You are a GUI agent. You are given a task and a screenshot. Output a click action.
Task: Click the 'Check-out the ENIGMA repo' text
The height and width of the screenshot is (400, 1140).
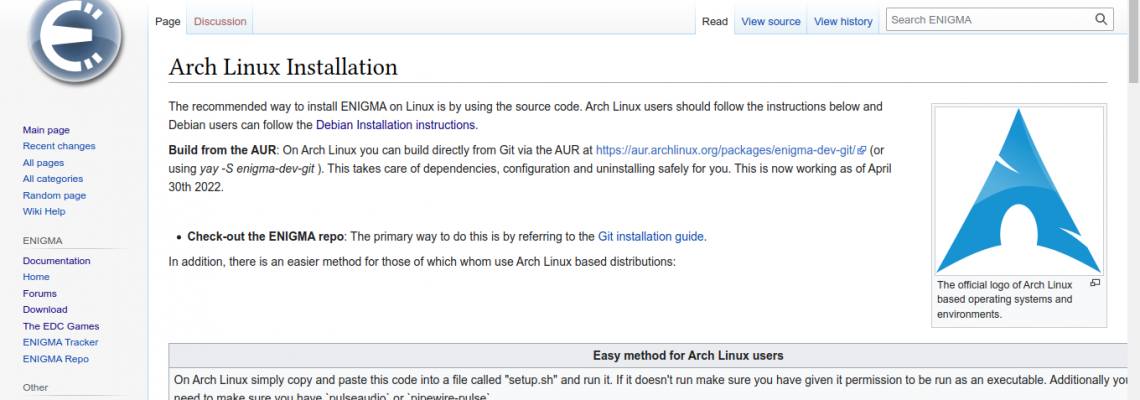pyautogui.click(x=265, y=236)
